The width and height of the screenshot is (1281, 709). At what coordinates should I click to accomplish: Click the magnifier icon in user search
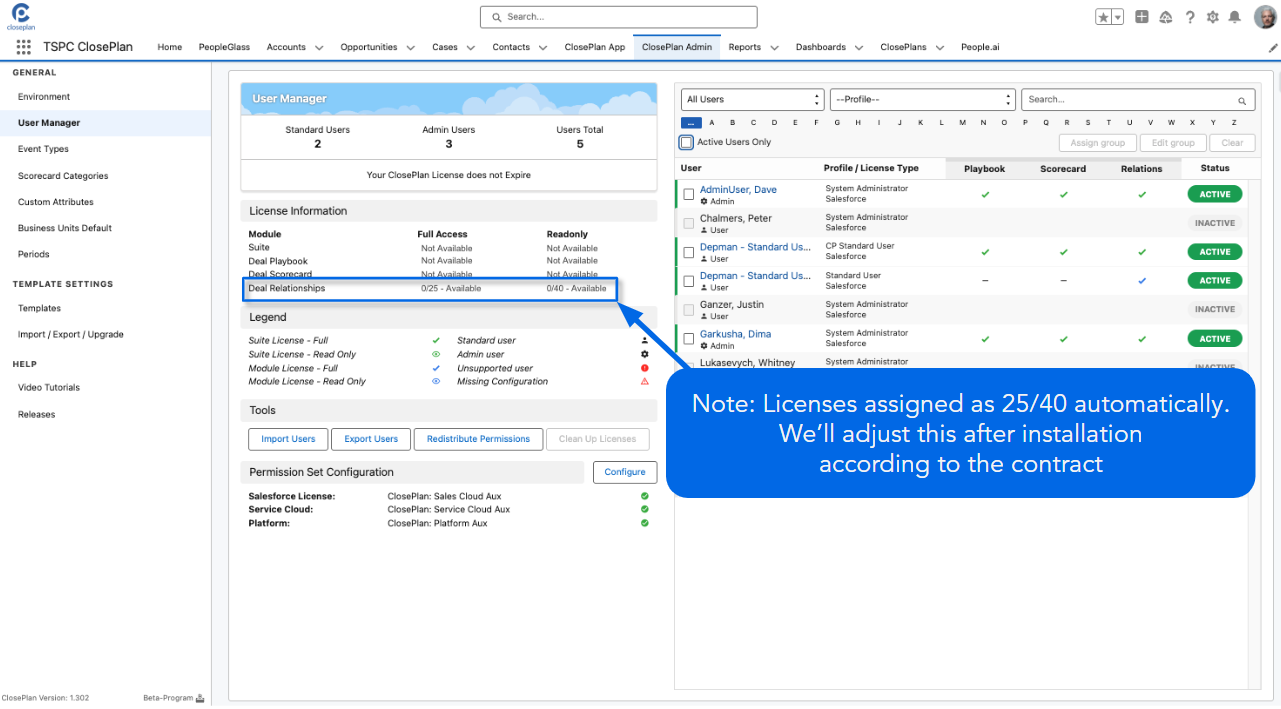1243,101
